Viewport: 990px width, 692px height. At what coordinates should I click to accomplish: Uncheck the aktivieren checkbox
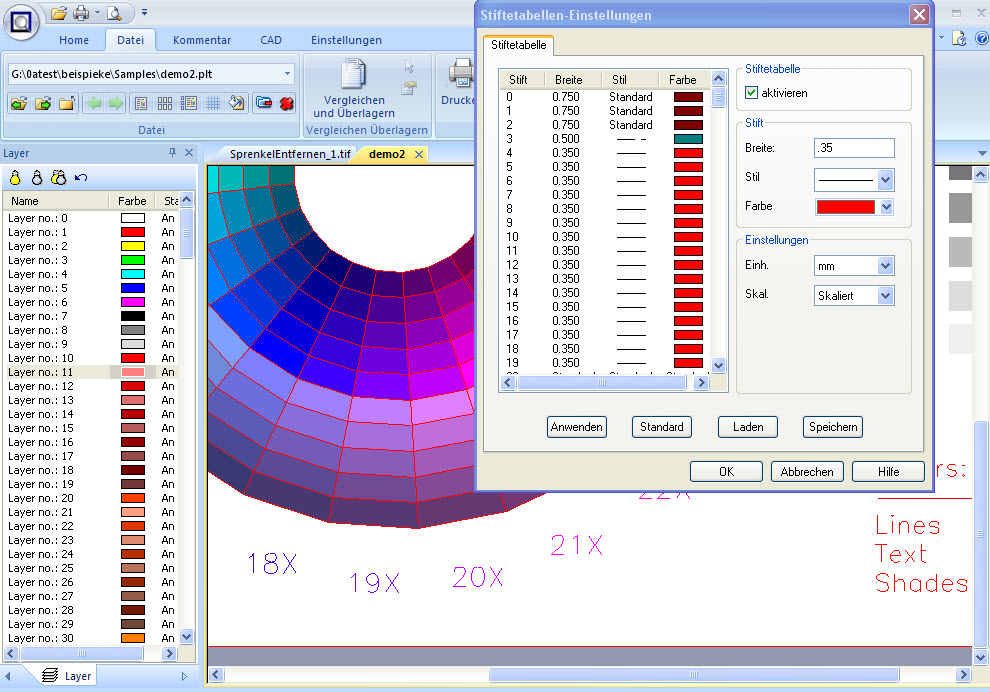coord(752,93)
